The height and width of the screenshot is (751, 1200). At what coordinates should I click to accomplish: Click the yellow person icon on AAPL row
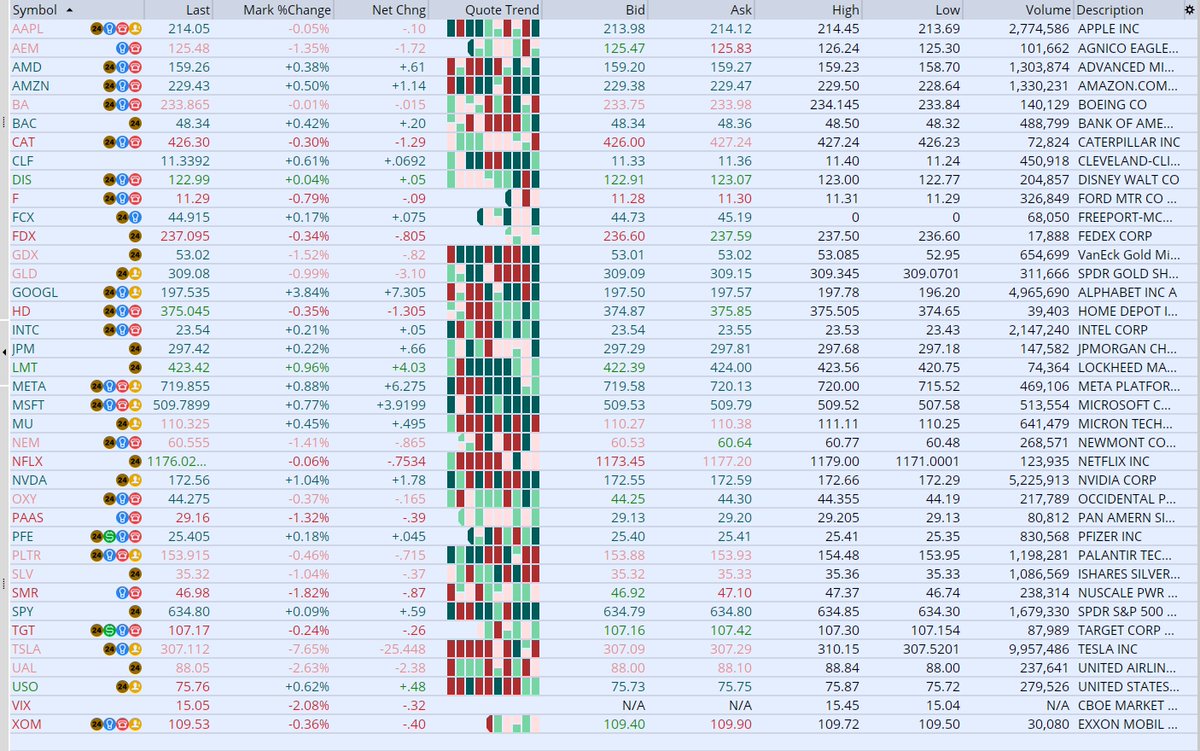coord(134,29)
